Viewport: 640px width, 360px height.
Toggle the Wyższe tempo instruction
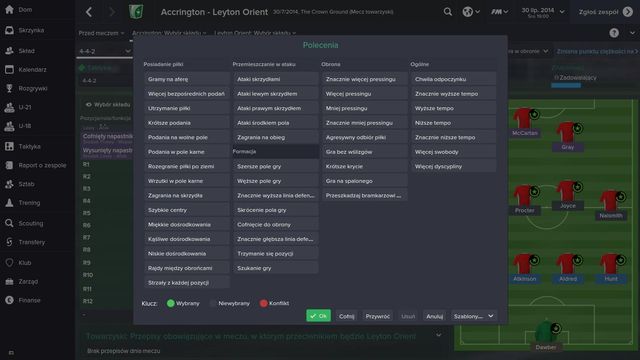pyautogui.click(x=454, y=108)
